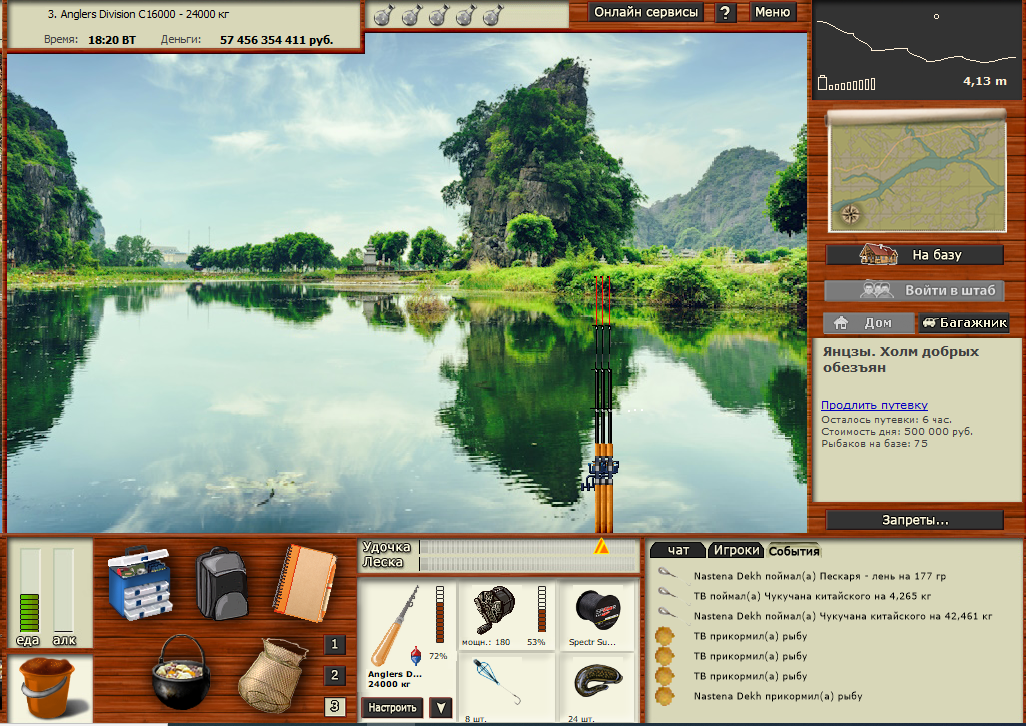The height and width of the screenshot is (726, 1026).
Task: Switch to the События tab
Action: pyautogui.click(x=794, y=551)
